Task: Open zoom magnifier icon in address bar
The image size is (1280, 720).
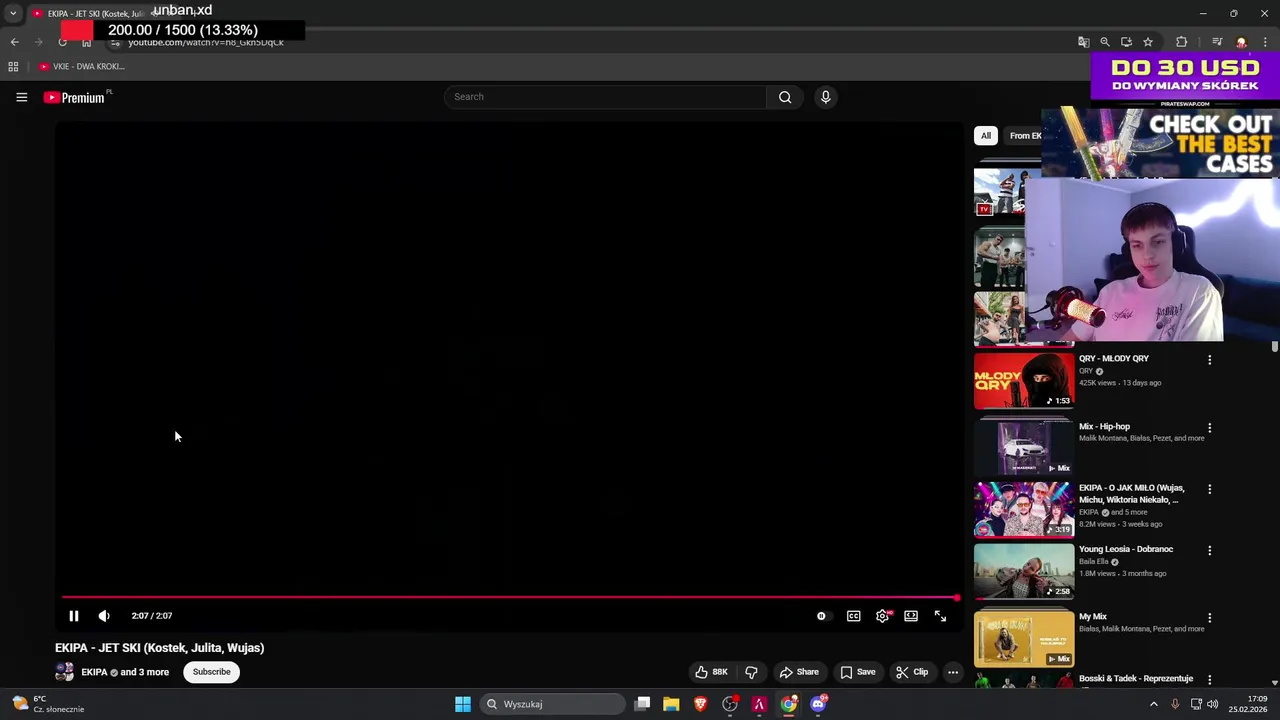Action: pos(1105,42)
